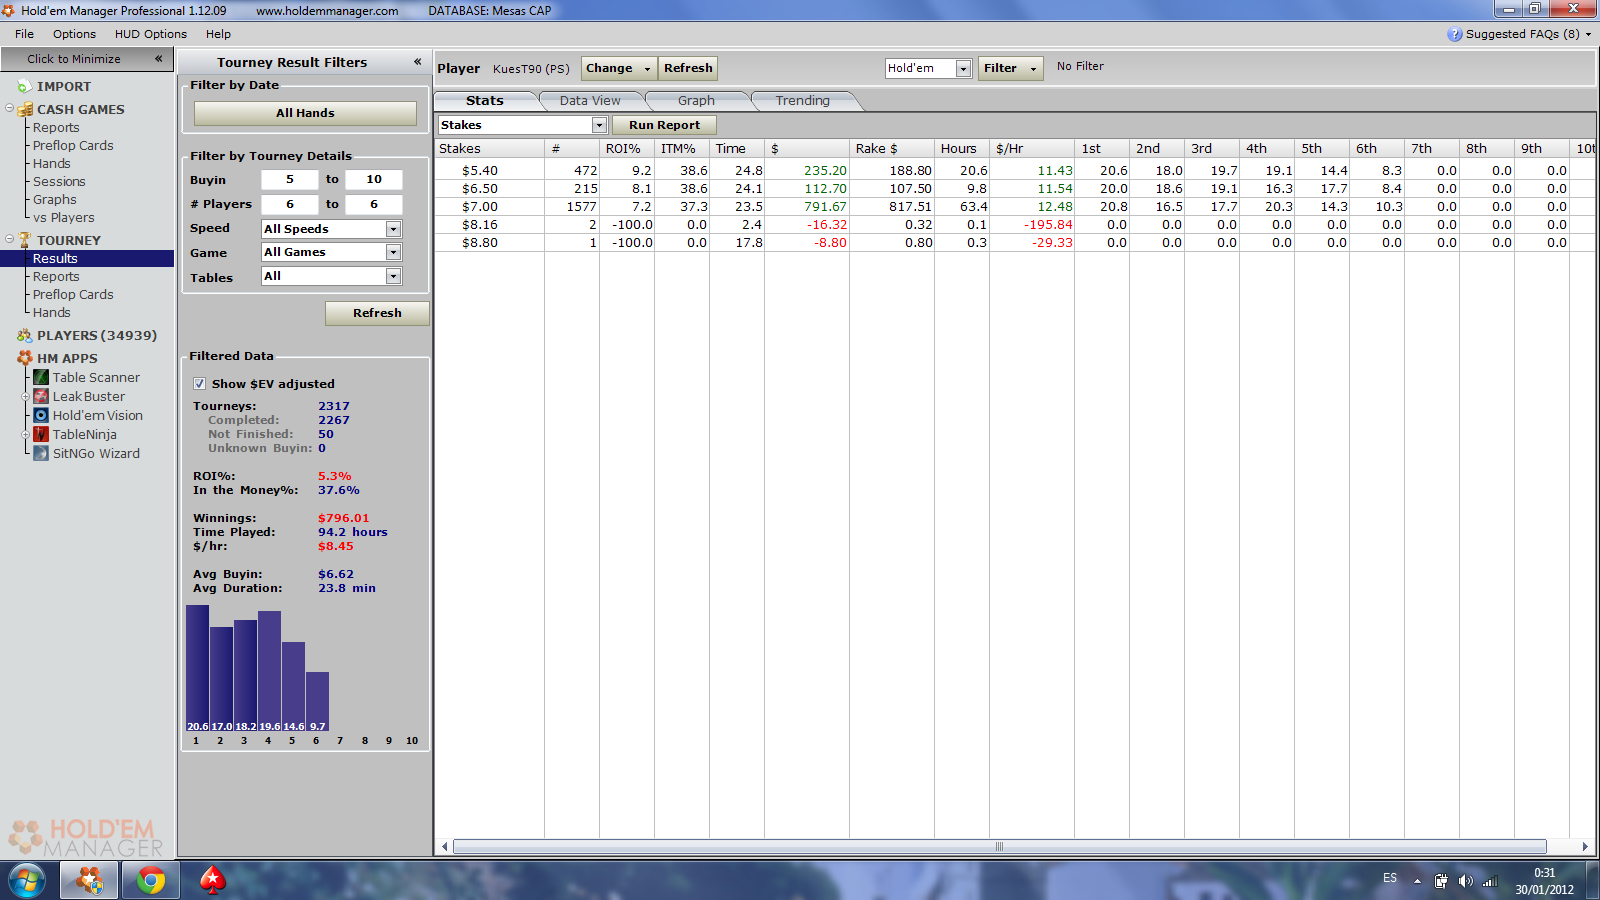
Task: Open the Hold'em Vision app icon
Action: pyautogui.click(x=41, y=415)
